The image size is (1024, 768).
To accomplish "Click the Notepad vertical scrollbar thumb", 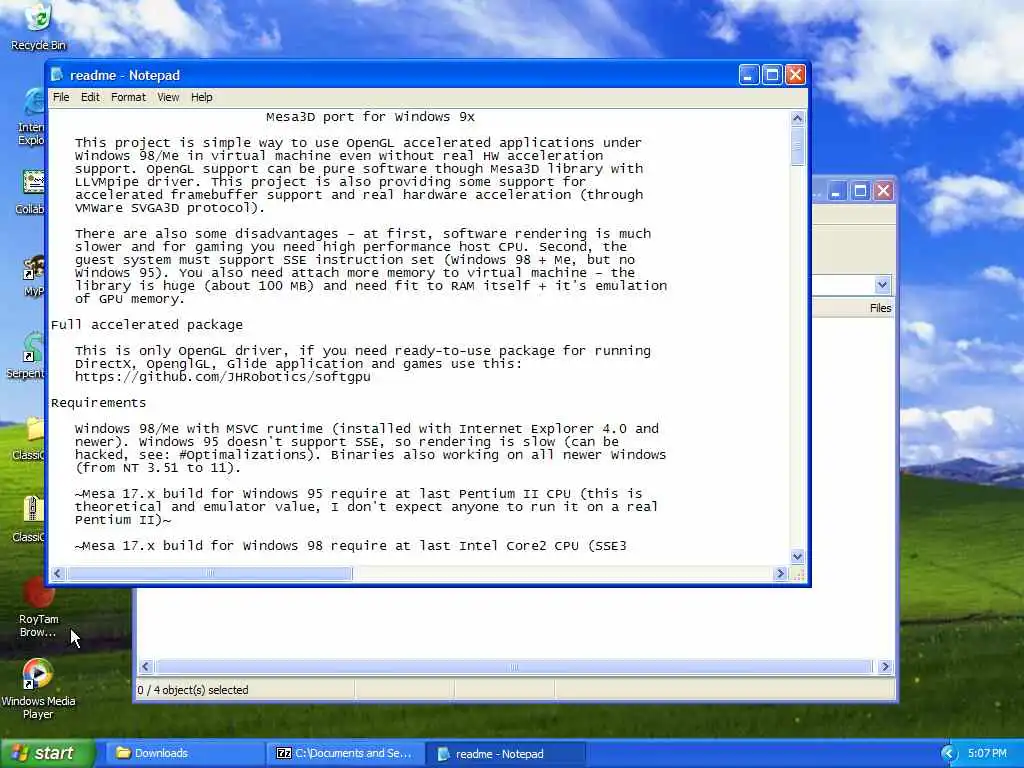I will click(797, 146).
